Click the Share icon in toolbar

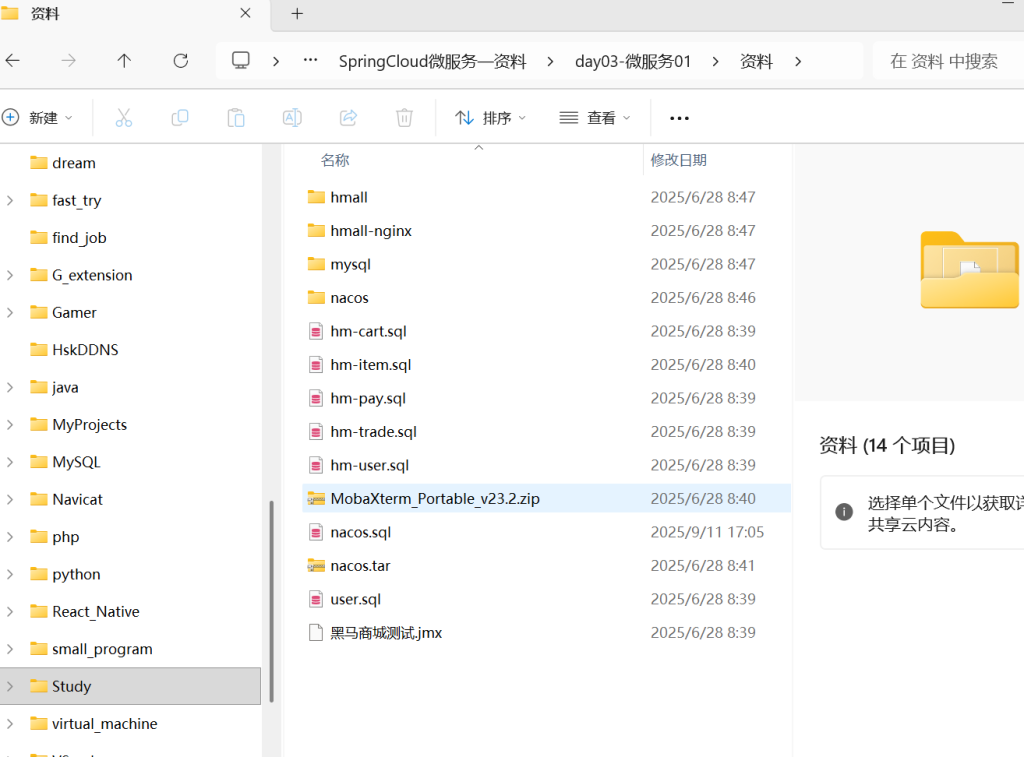click(x=348, y=118)
